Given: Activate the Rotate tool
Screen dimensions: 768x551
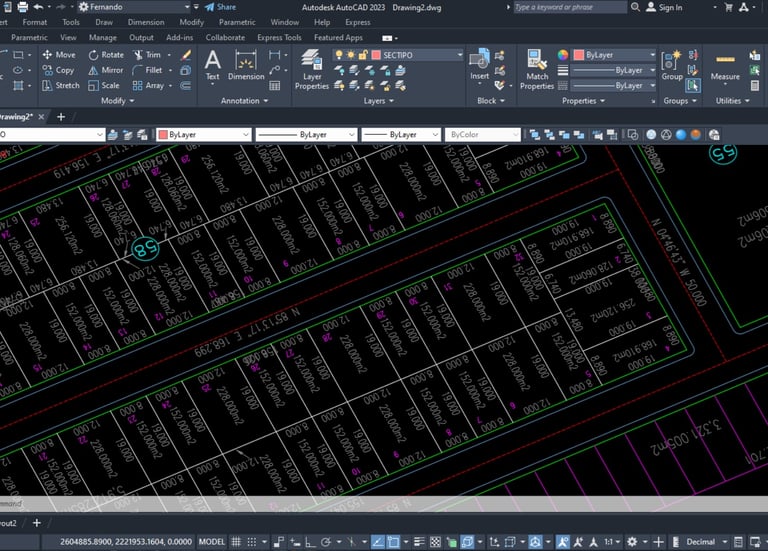Looking at the screenshot, I should tap(105, 55).
